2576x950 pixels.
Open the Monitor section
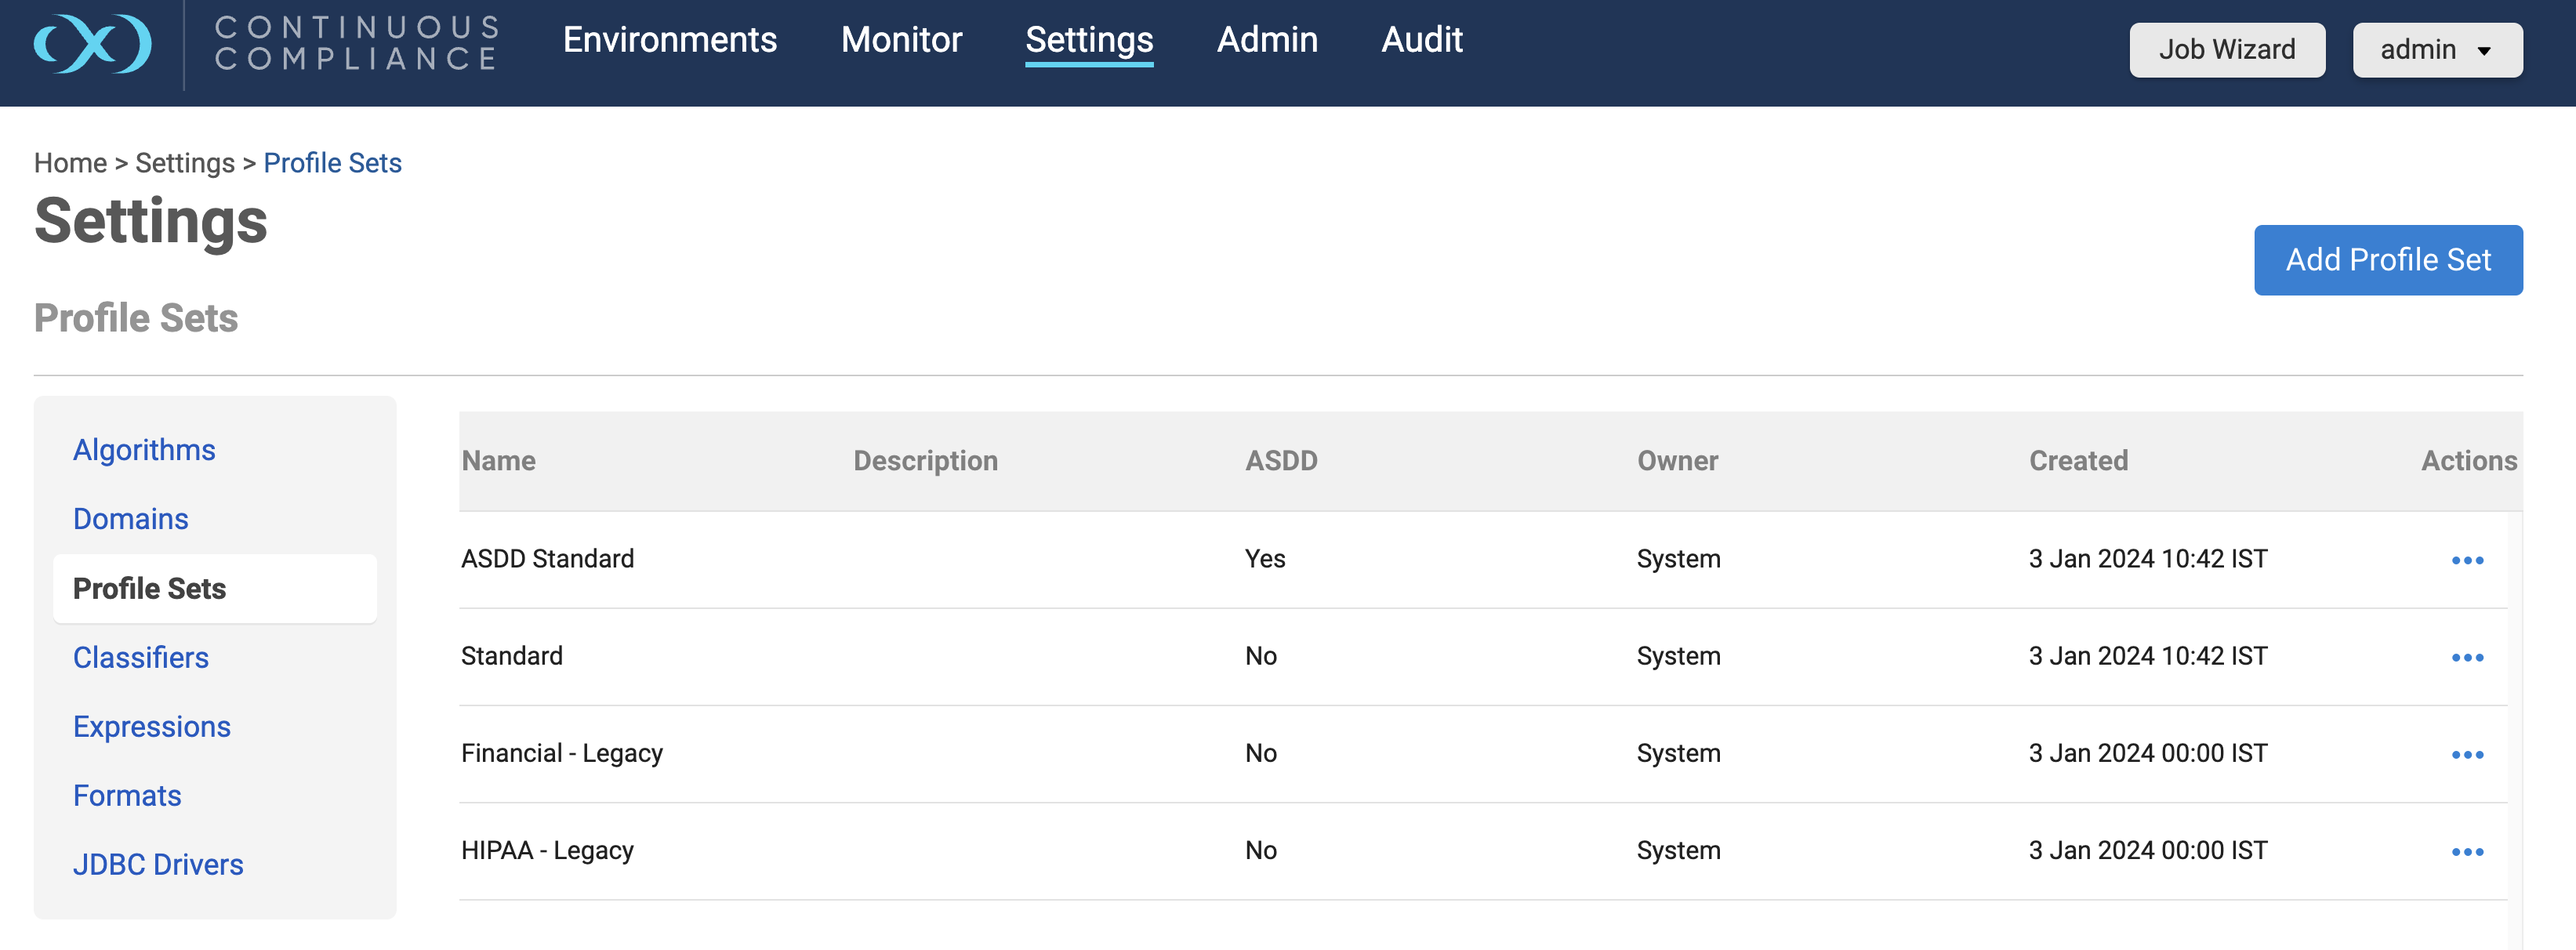901,40
